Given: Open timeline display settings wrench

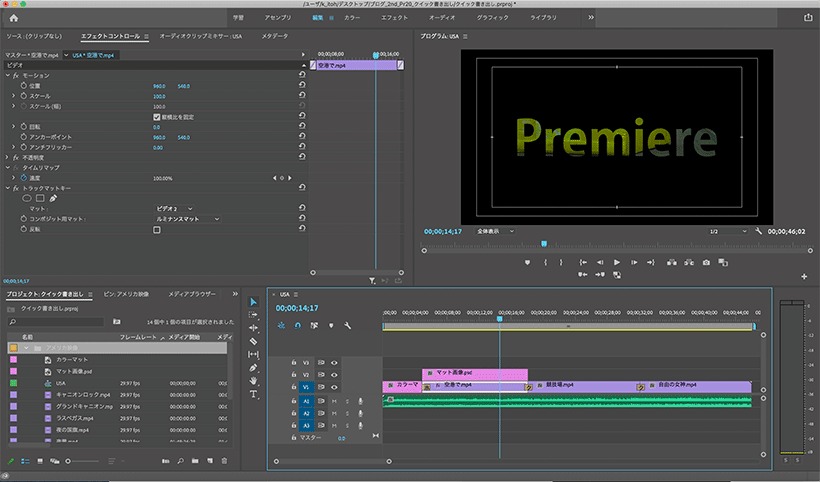Looking at the screenshot, I should coord(347,326).
